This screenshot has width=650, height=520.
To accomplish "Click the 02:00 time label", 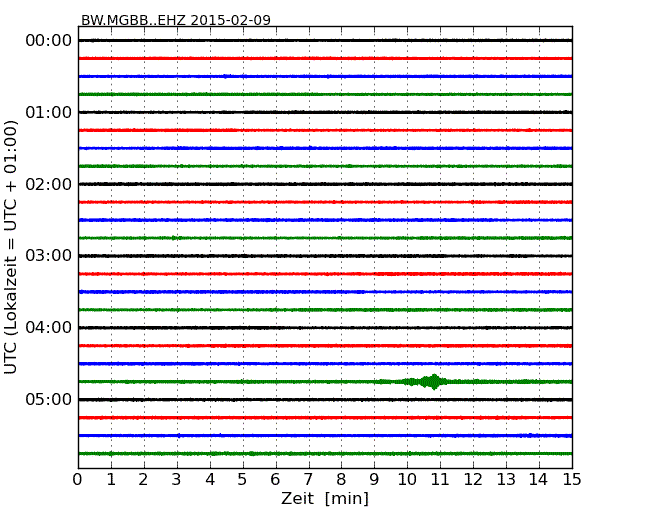I will tap(49, 184).
